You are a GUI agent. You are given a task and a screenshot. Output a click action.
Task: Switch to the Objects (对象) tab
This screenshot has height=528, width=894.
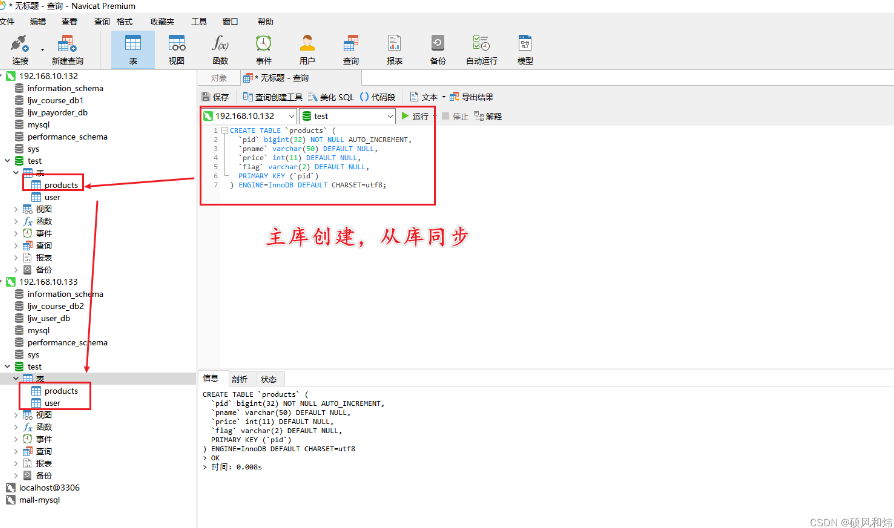click(x=219, y=78)
